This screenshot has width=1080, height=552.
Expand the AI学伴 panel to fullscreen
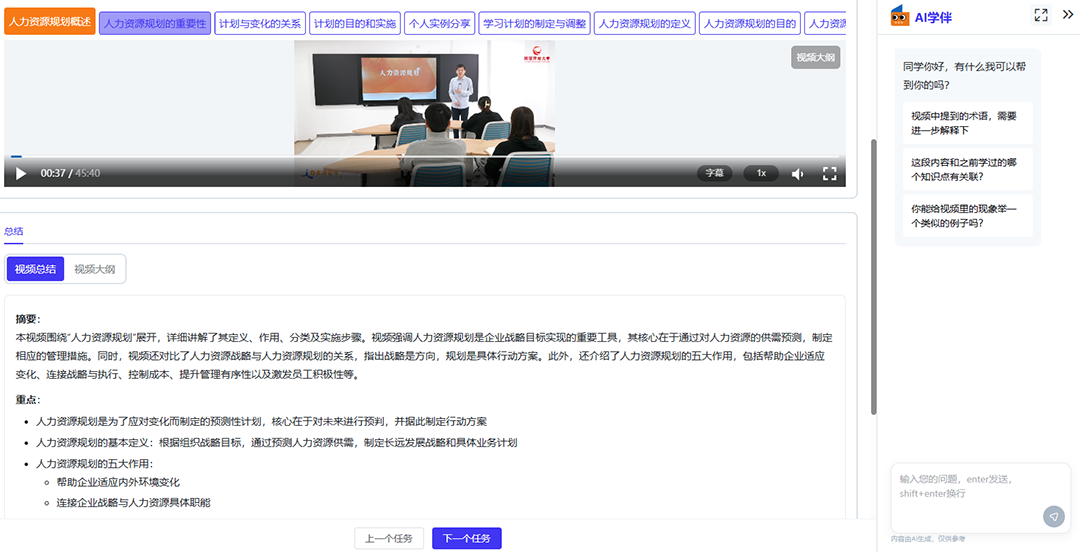1041,15
